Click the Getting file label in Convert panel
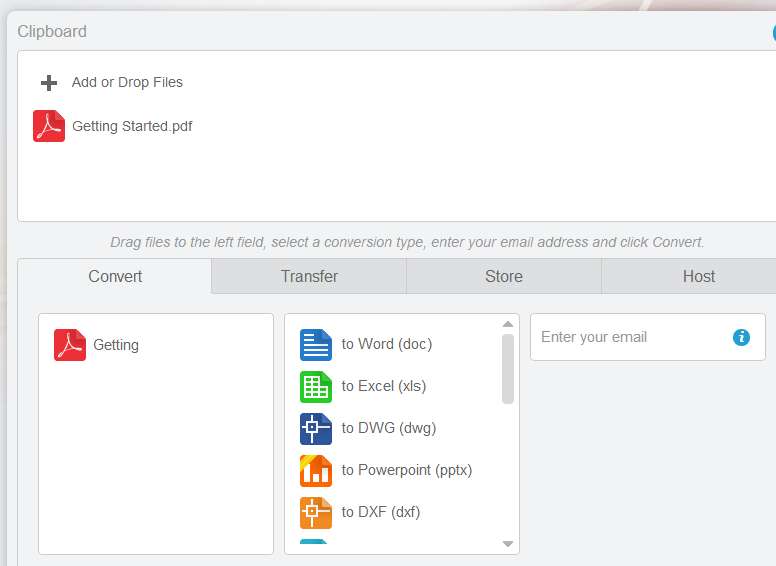776x566 pixels. 116,345
